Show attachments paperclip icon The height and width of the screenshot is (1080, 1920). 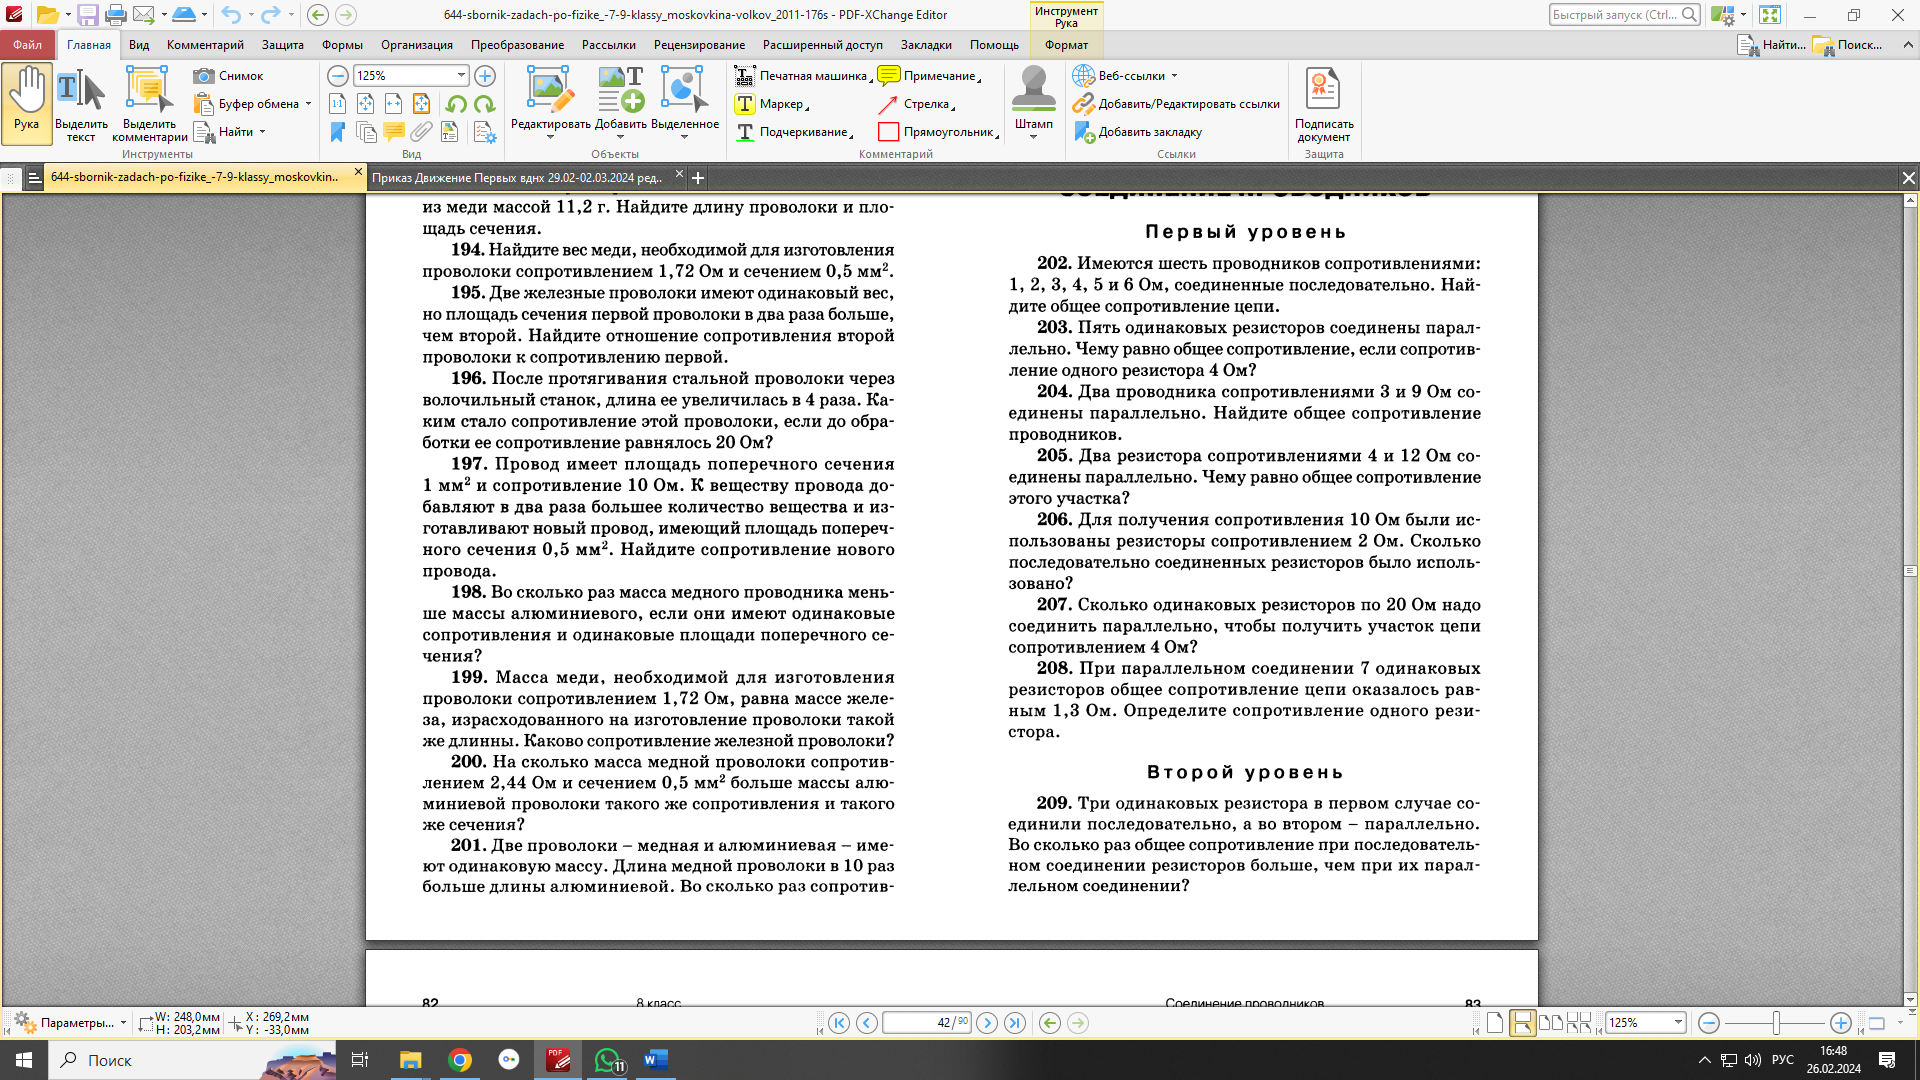click(x=422, y=132)
